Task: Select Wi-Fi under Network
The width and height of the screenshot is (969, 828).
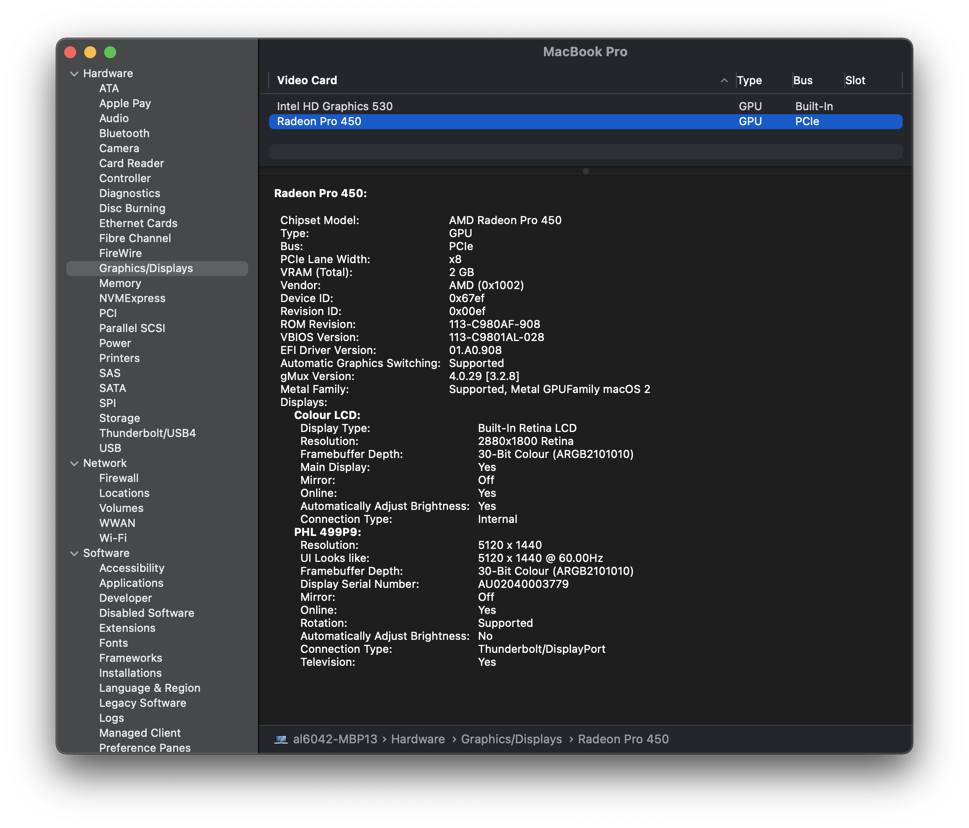Action: point(113,538)
